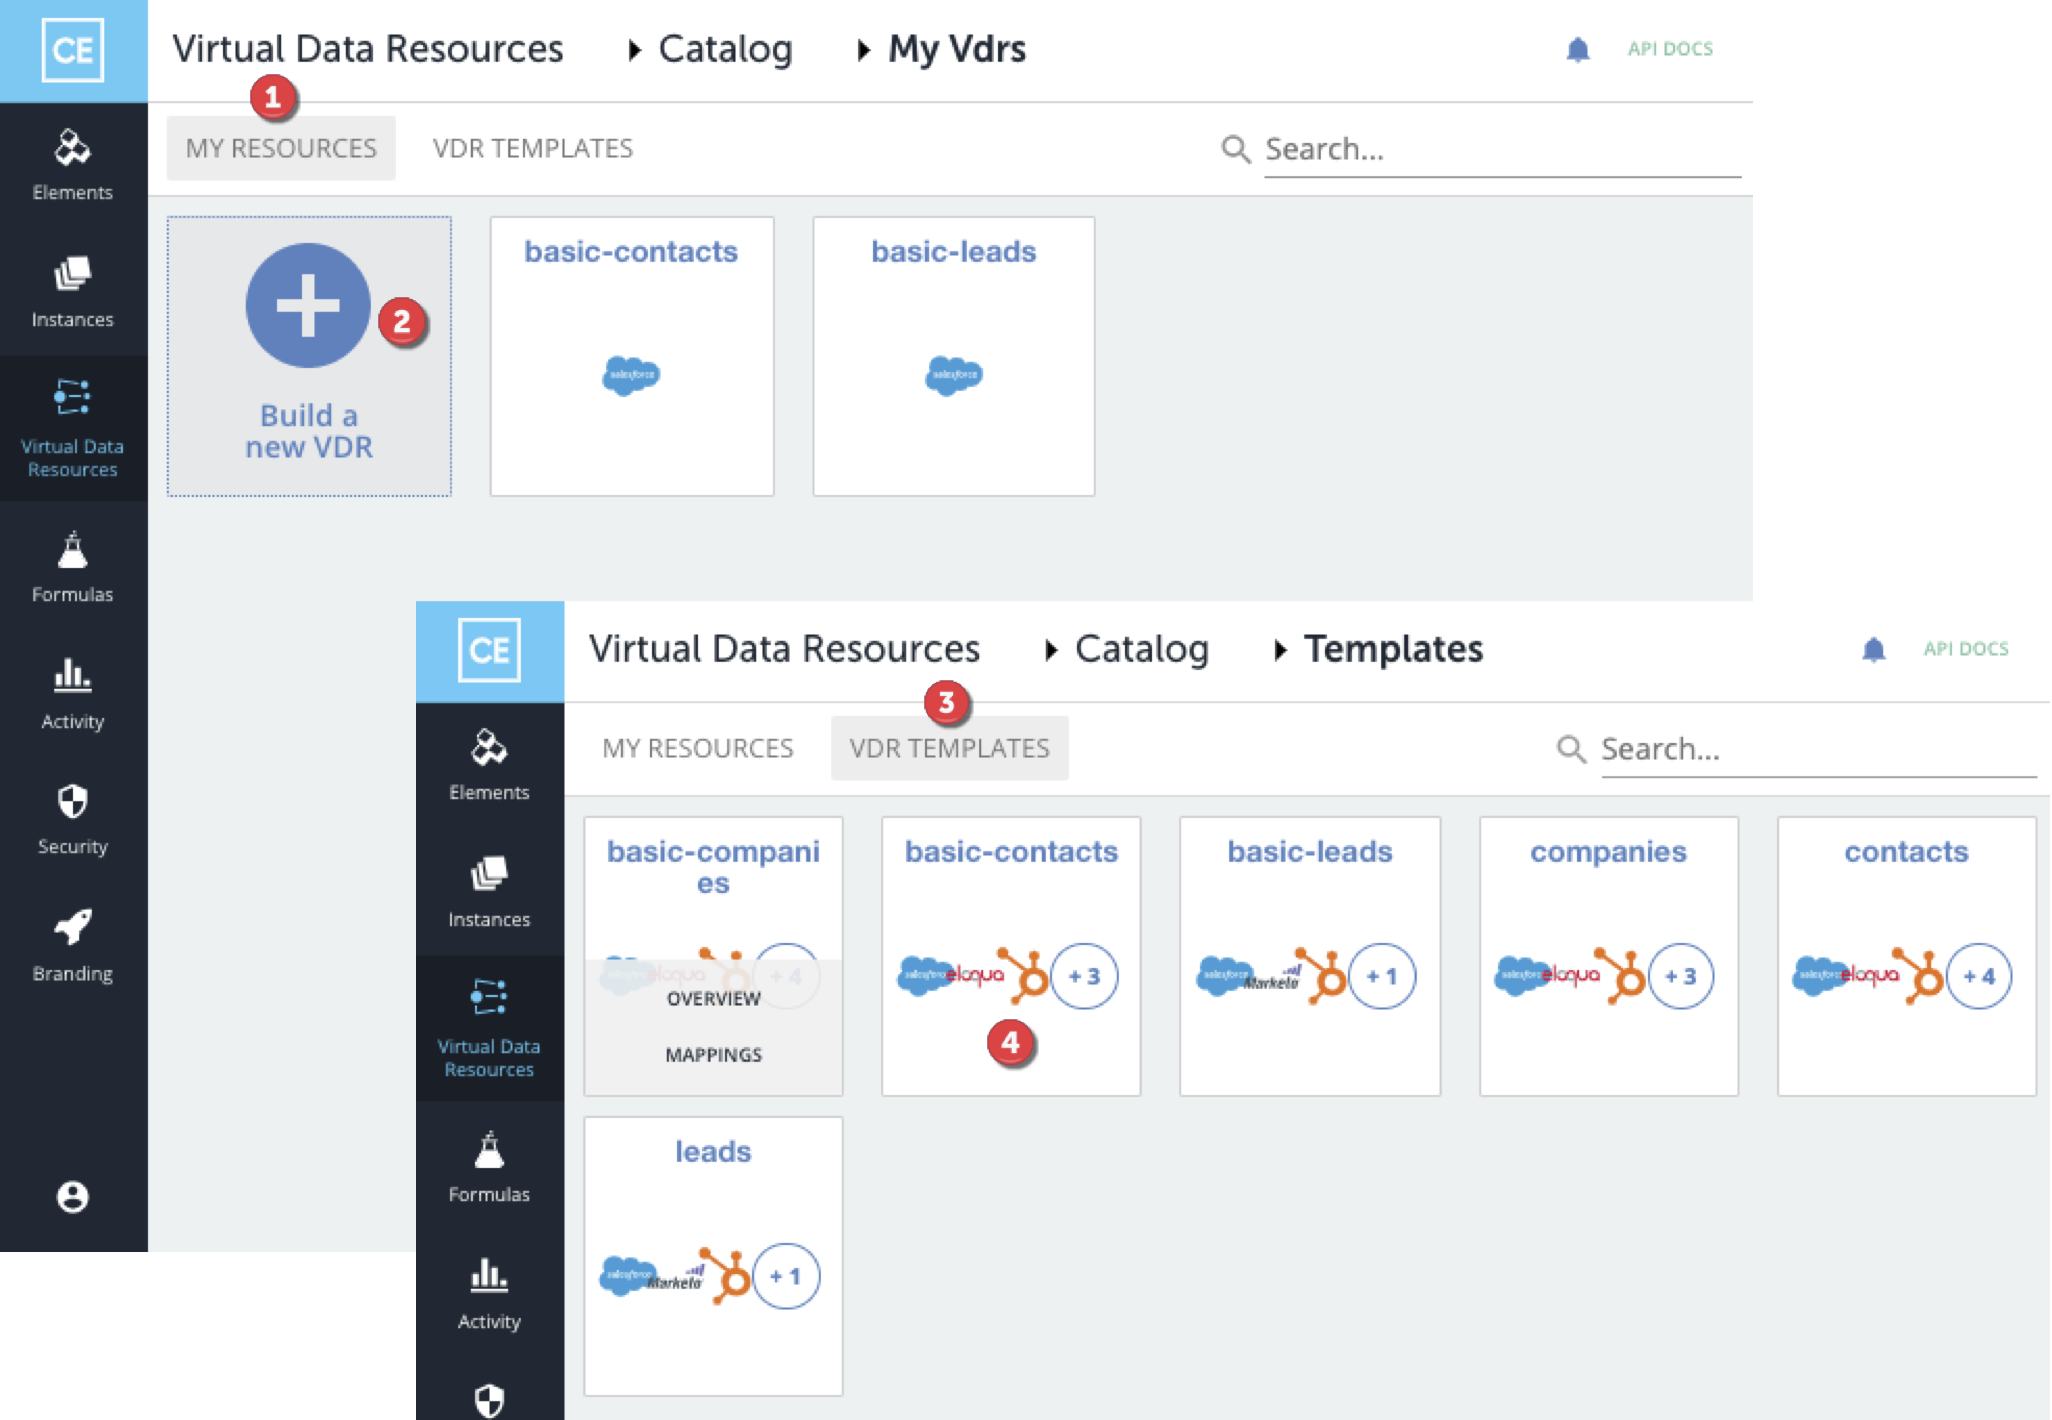This screenshot has height=1420, width=2052.
Task: Open Instances in the left sidebar
Action: tap(72, 291)
